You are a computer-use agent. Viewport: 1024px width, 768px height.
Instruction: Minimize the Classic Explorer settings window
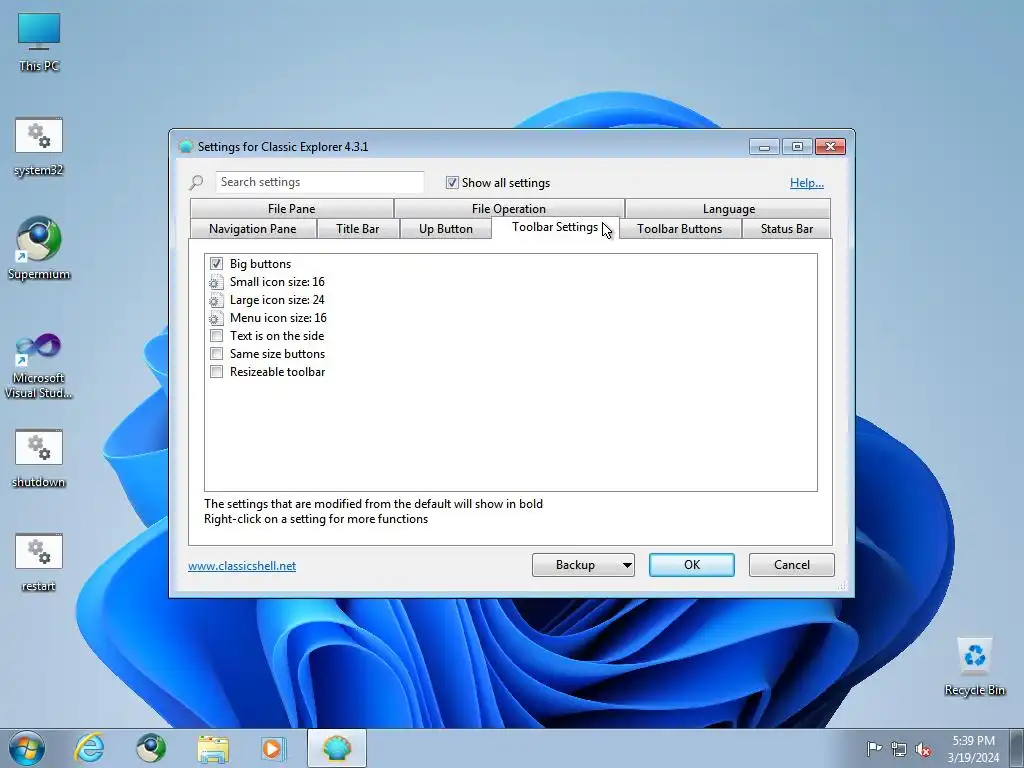pos(764,147)
